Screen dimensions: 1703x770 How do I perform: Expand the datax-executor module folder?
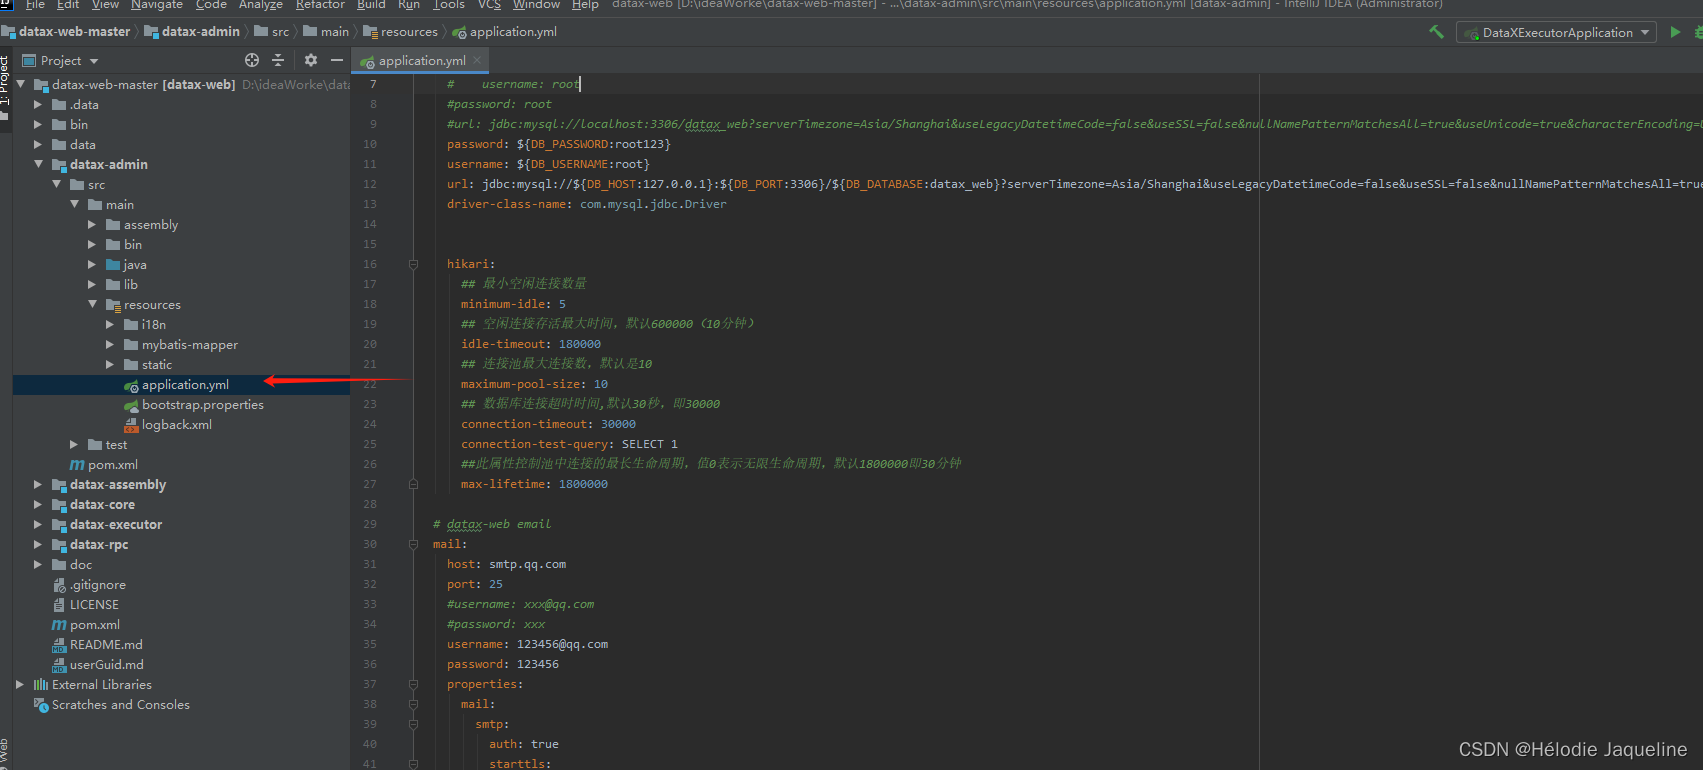(38, 525)
